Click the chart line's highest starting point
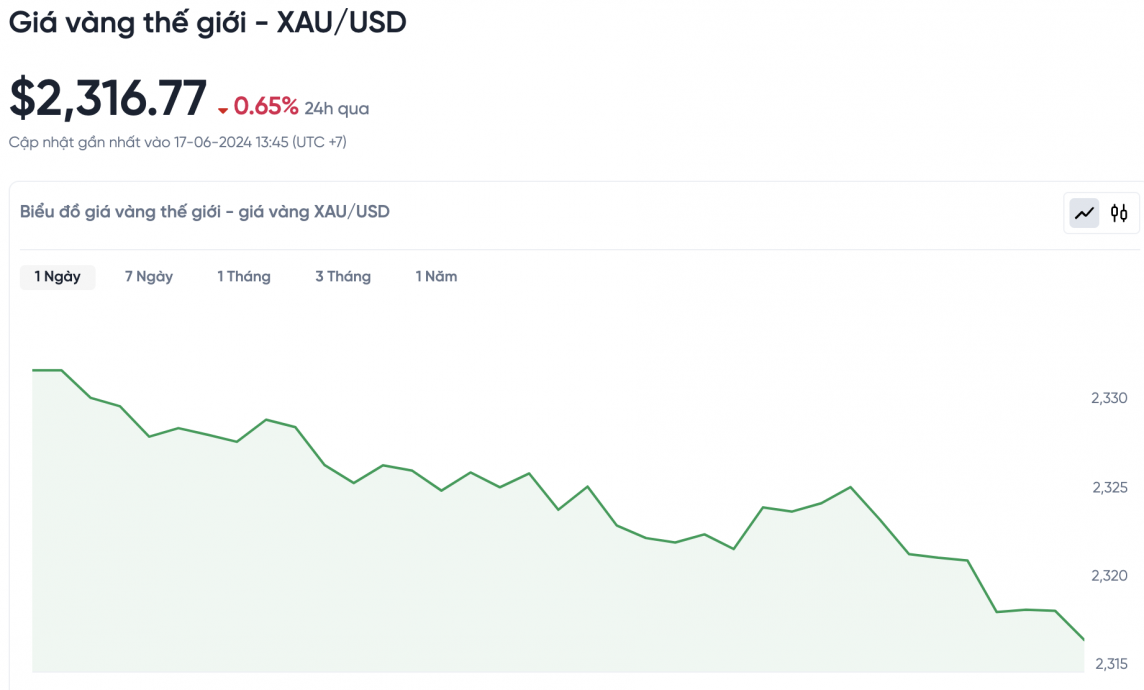This screenshot has height=690, width=1144. [x=34, y=370]
